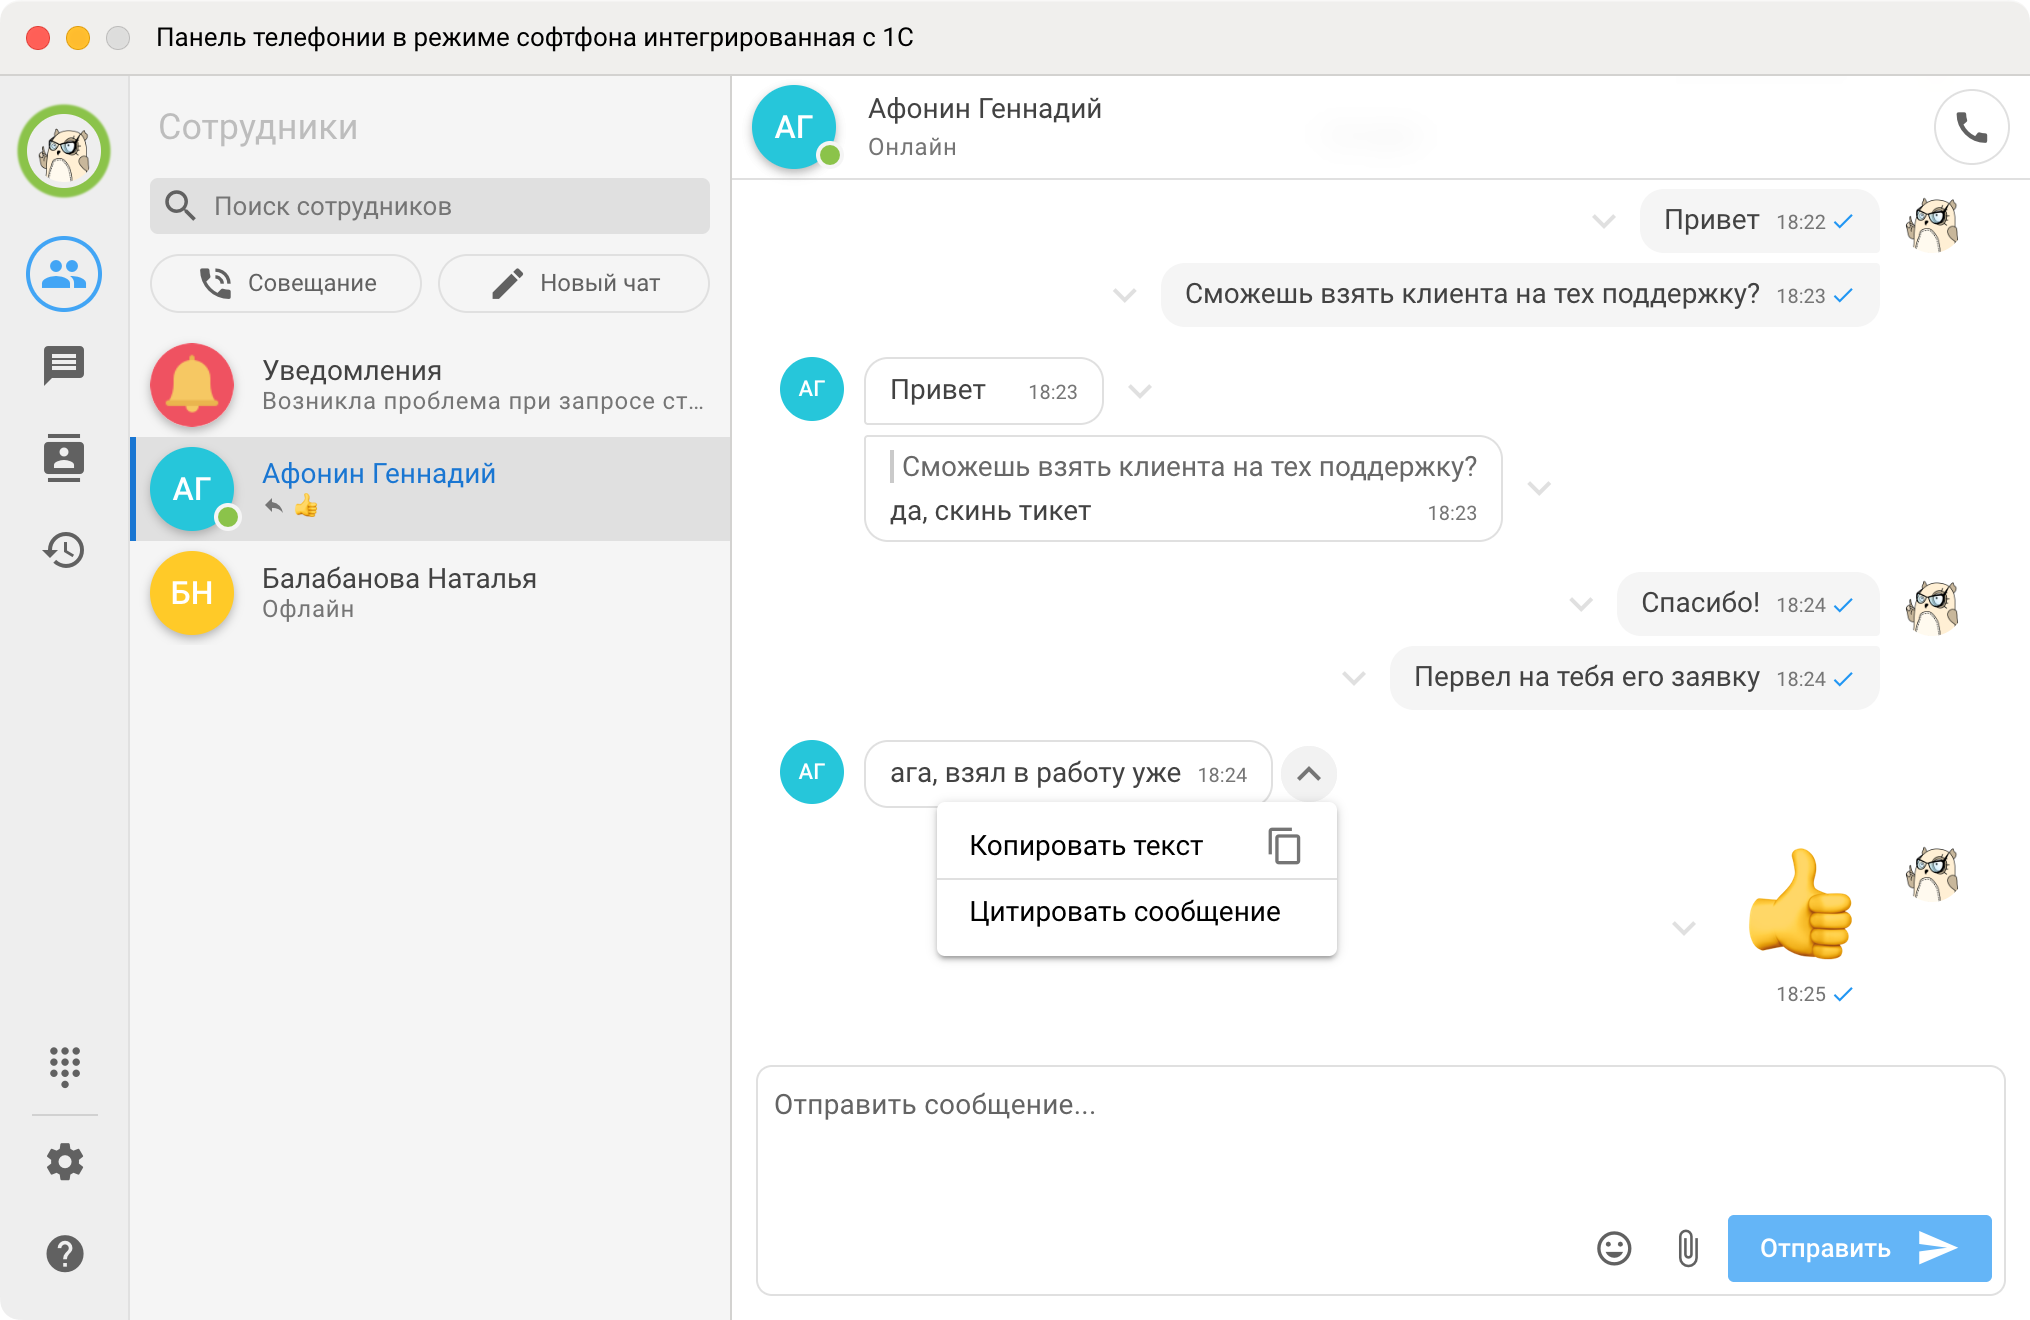Attach a file with paperclip icon
This screenshot has height=1320, width=2030.
[x=1688, y=1248]
